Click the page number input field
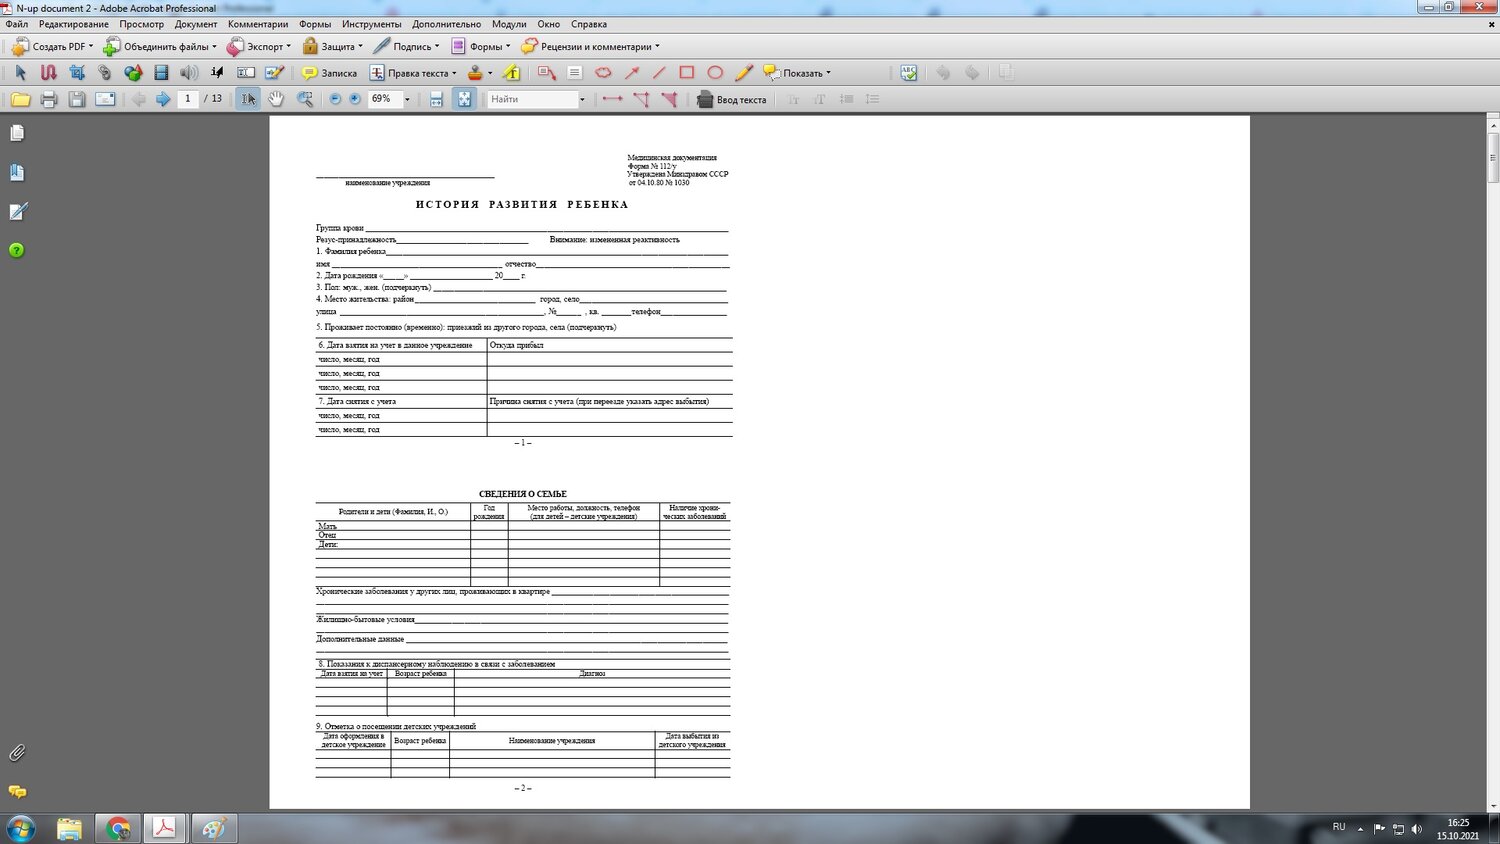Screen dimensions: 1500x844 click(187, 99)
